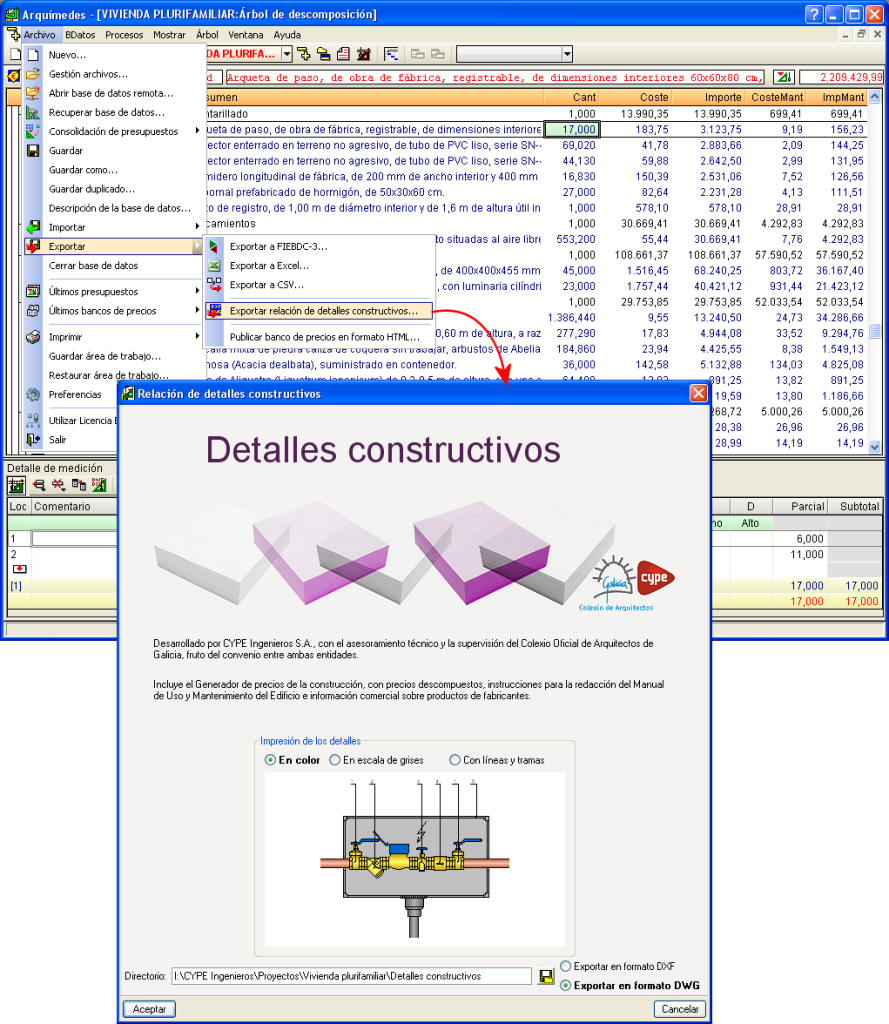Click the Exportar a FIEBDC-3 icon
Screen dimensions: 889x1024
click(x=214, y=247)
